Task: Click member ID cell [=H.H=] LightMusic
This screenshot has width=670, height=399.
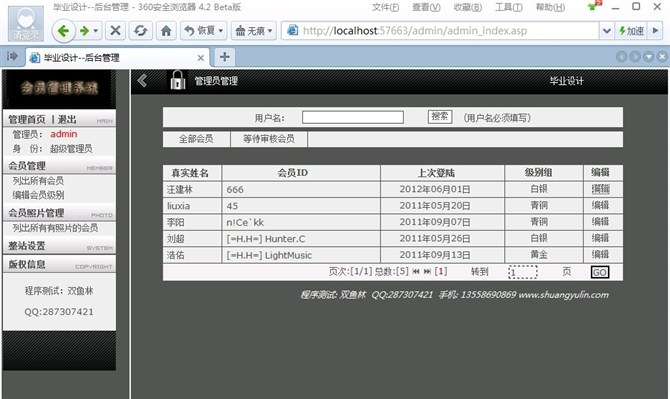Action: 301,255
